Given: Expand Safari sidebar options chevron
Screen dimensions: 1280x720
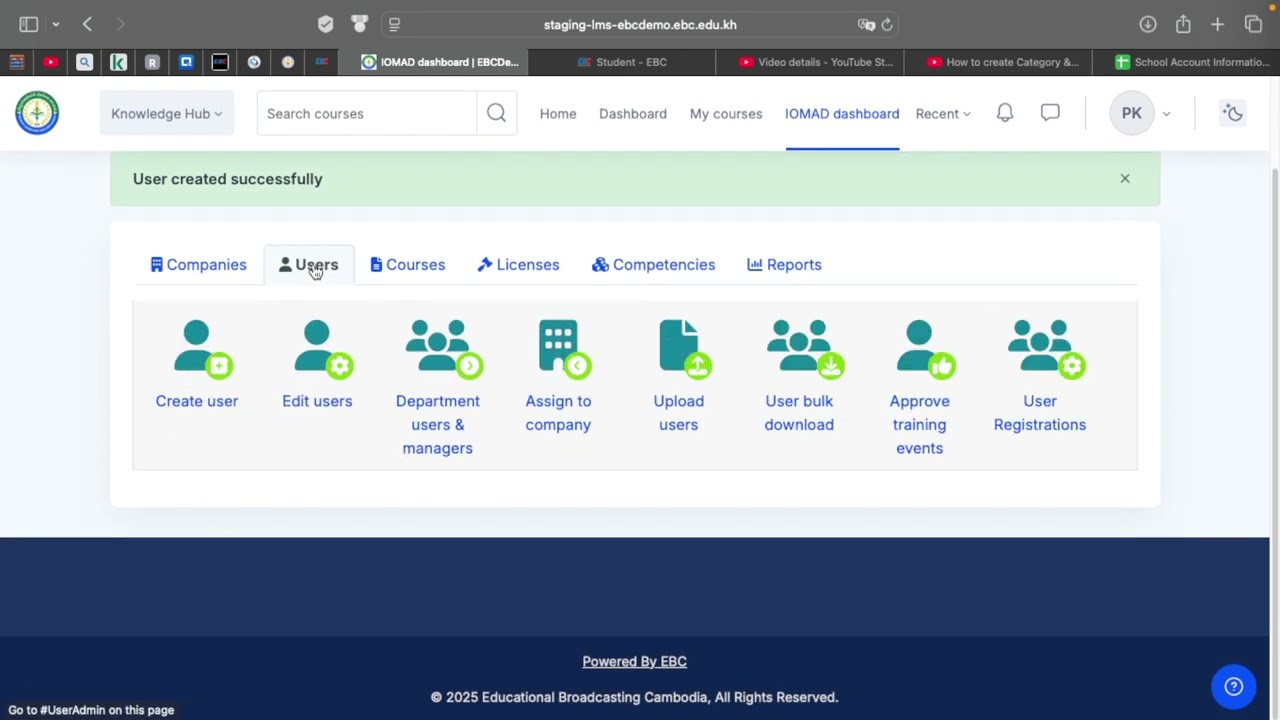Looking at the screenshot, I should click(x=56, y=24).
